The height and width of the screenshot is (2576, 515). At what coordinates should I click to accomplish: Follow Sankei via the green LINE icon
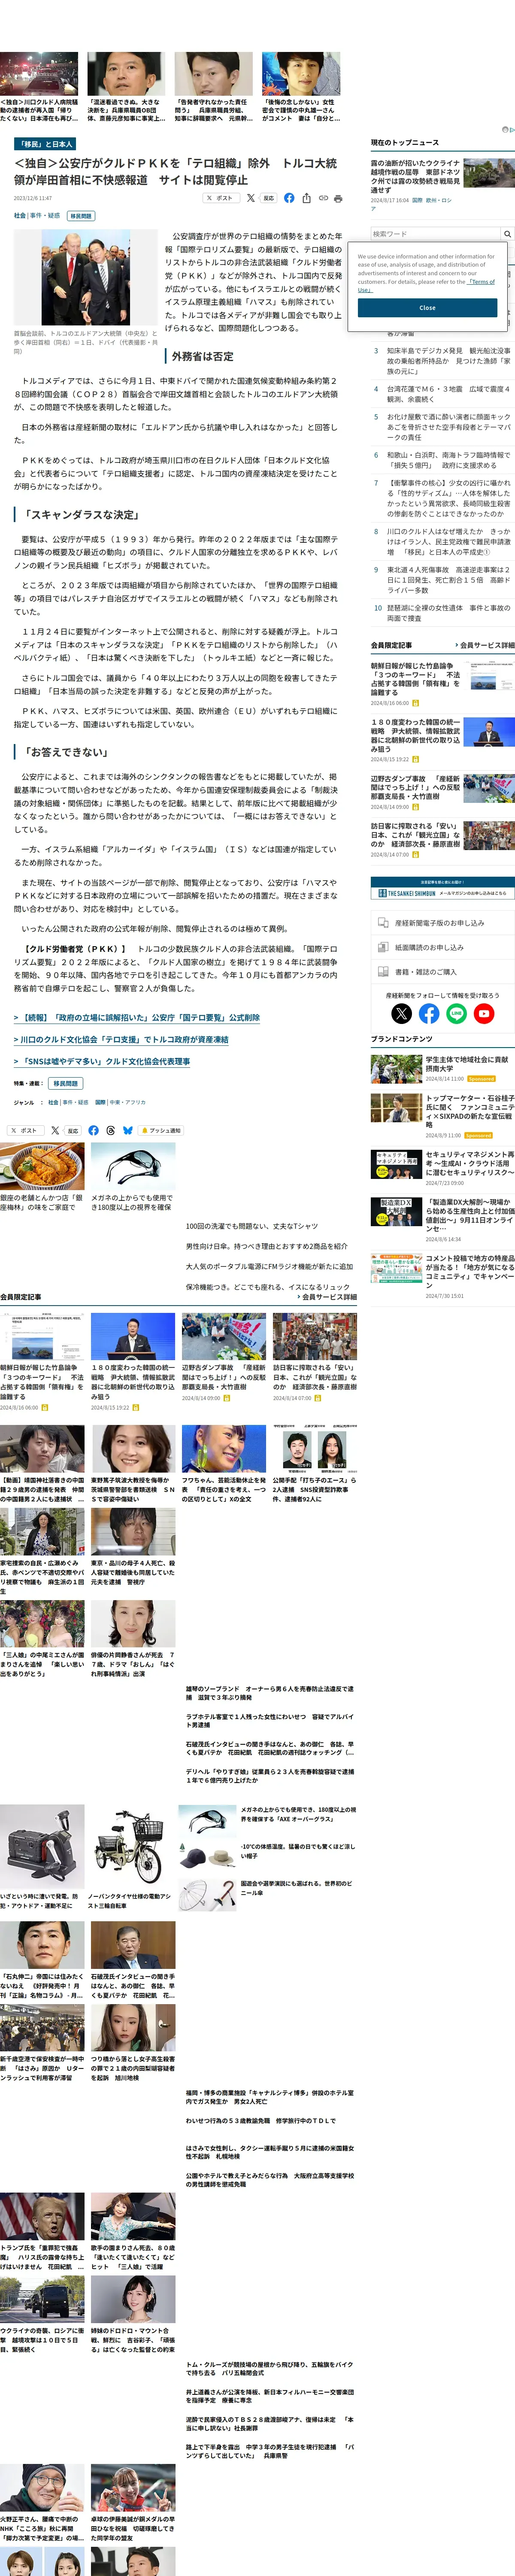tap(456, 1013)
